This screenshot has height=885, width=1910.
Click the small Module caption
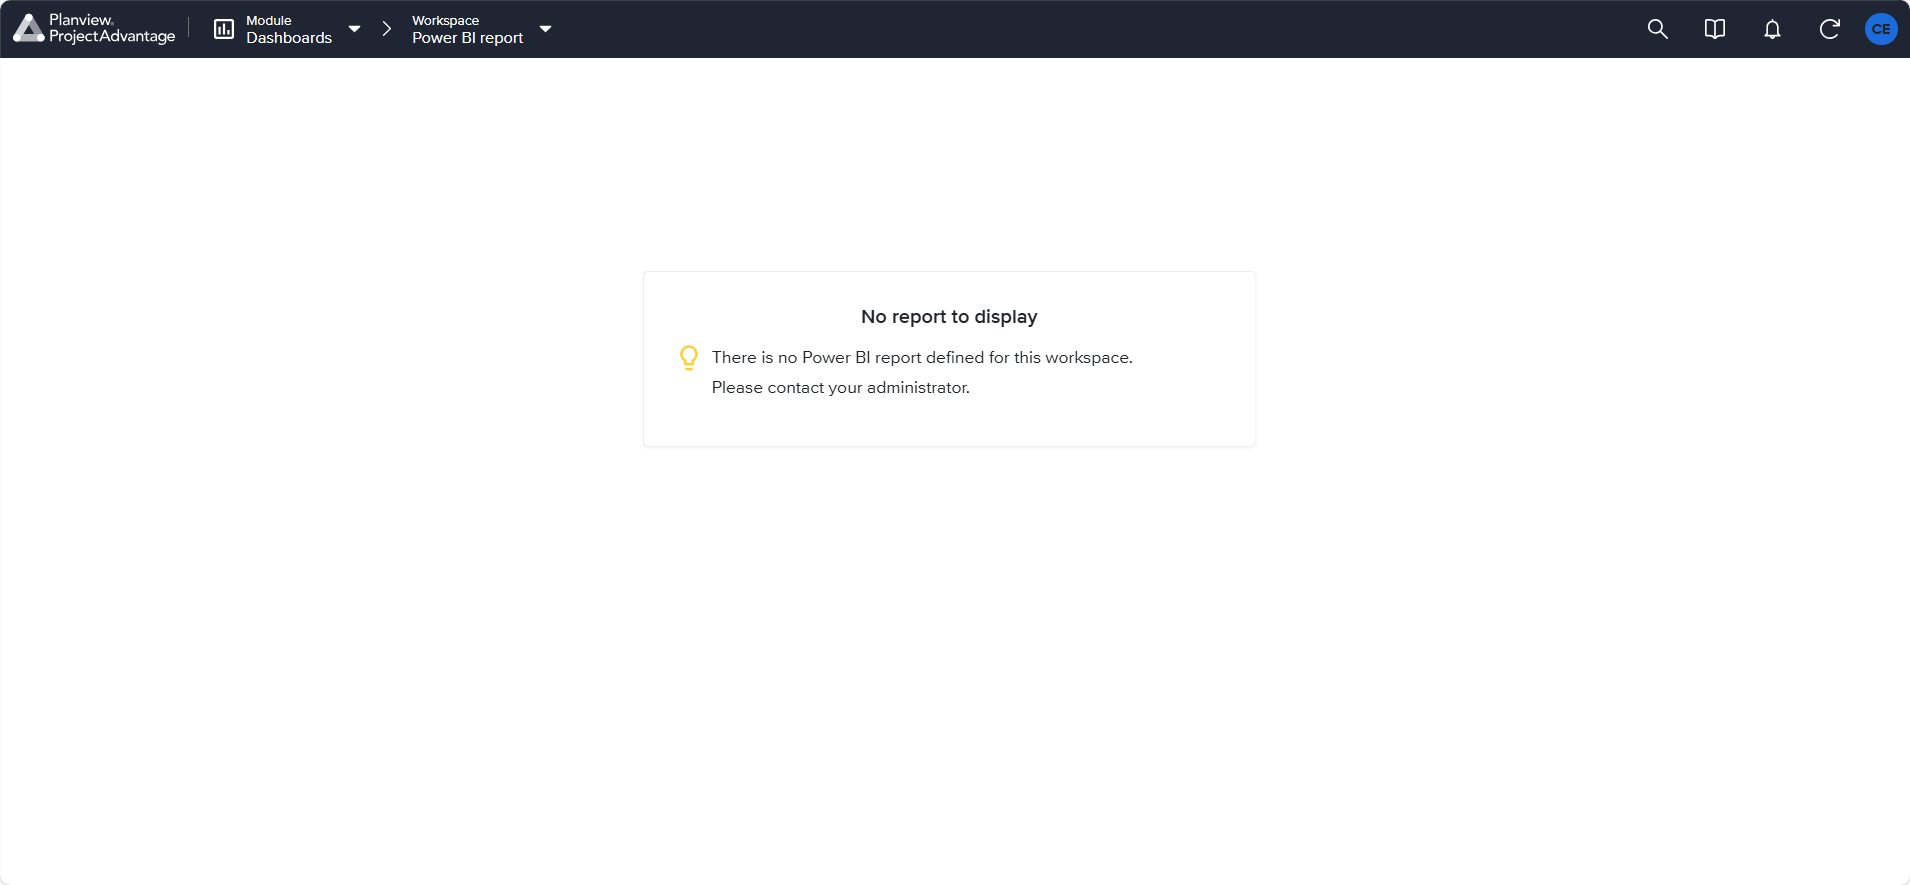pyautogui.click(x=269, y=20)
